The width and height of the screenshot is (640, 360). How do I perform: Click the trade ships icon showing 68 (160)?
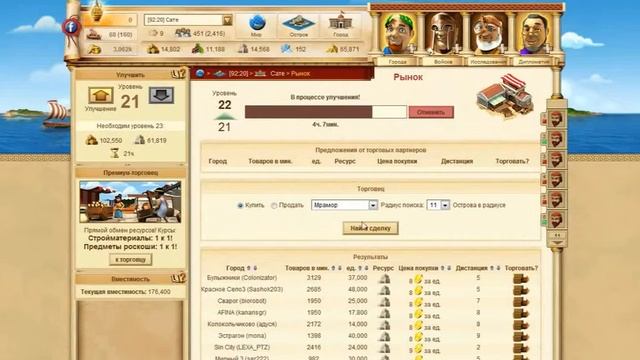pyautogui.click(x=94, y=35)
